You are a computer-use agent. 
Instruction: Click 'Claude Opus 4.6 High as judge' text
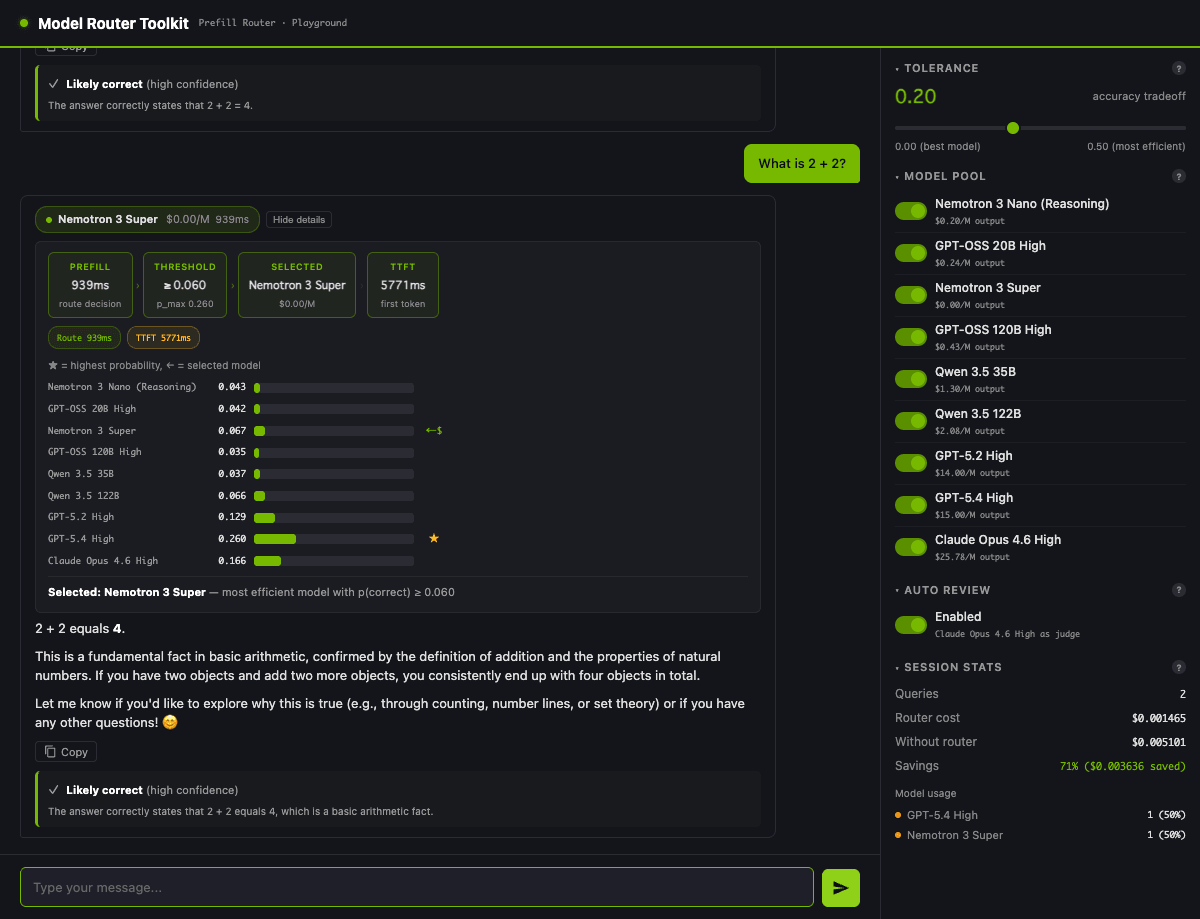pyautogui.click(x=1007, y=634)
